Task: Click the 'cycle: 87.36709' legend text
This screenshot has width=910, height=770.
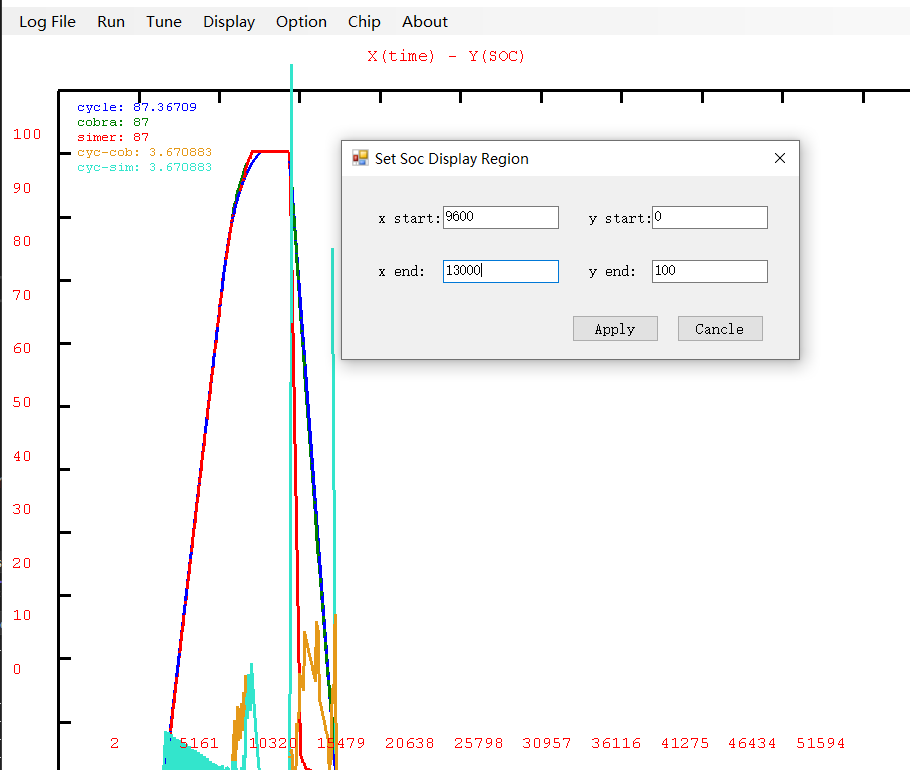Action: tap(137, 107)
